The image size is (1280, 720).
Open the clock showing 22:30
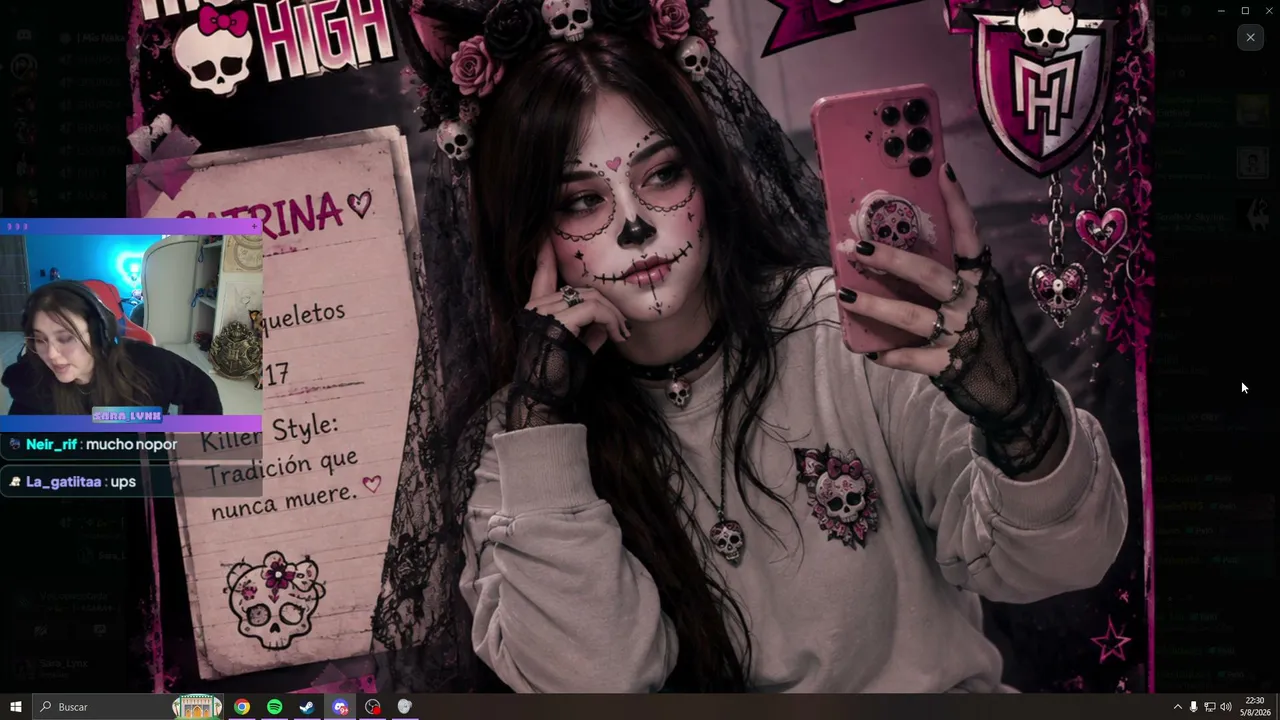pyautogui.click(x=1255, y=707)
